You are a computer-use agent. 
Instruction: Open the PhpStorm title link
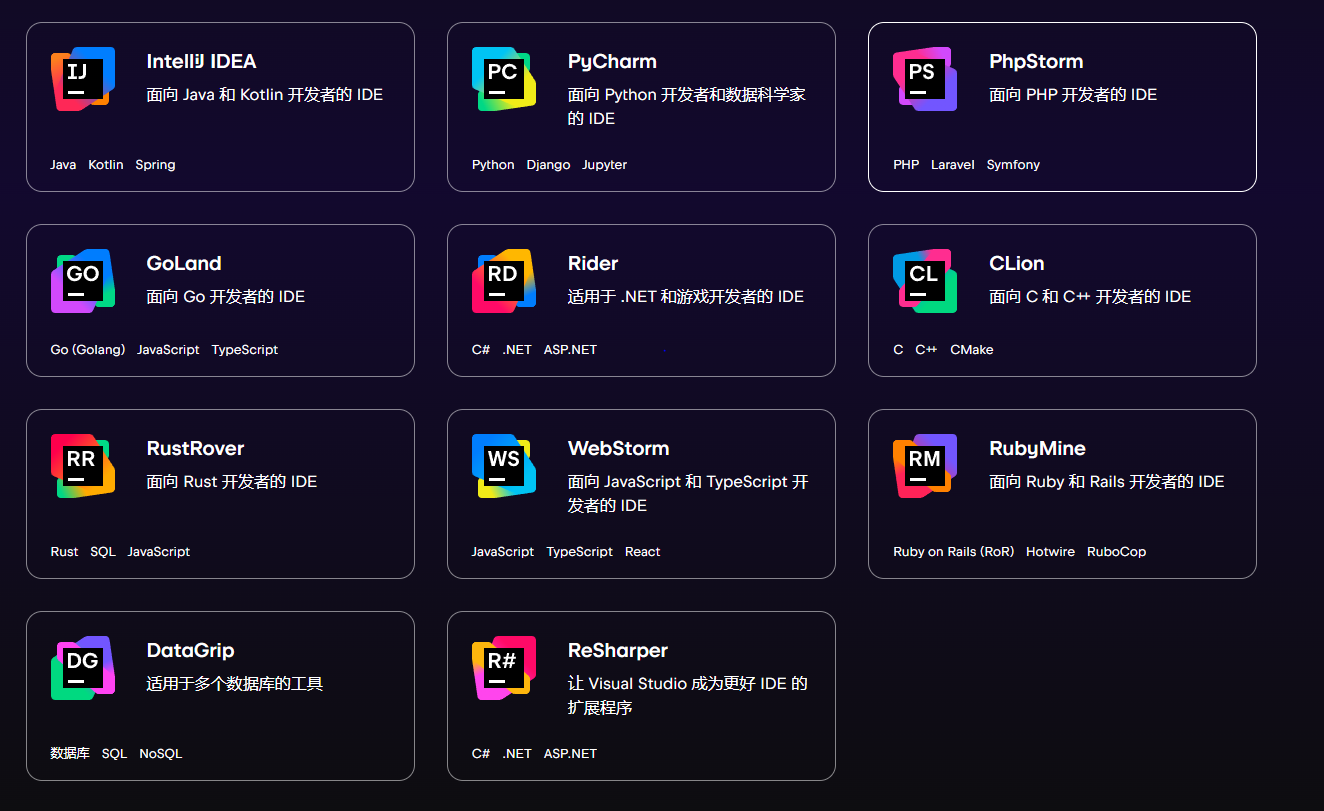point(1036,62)
